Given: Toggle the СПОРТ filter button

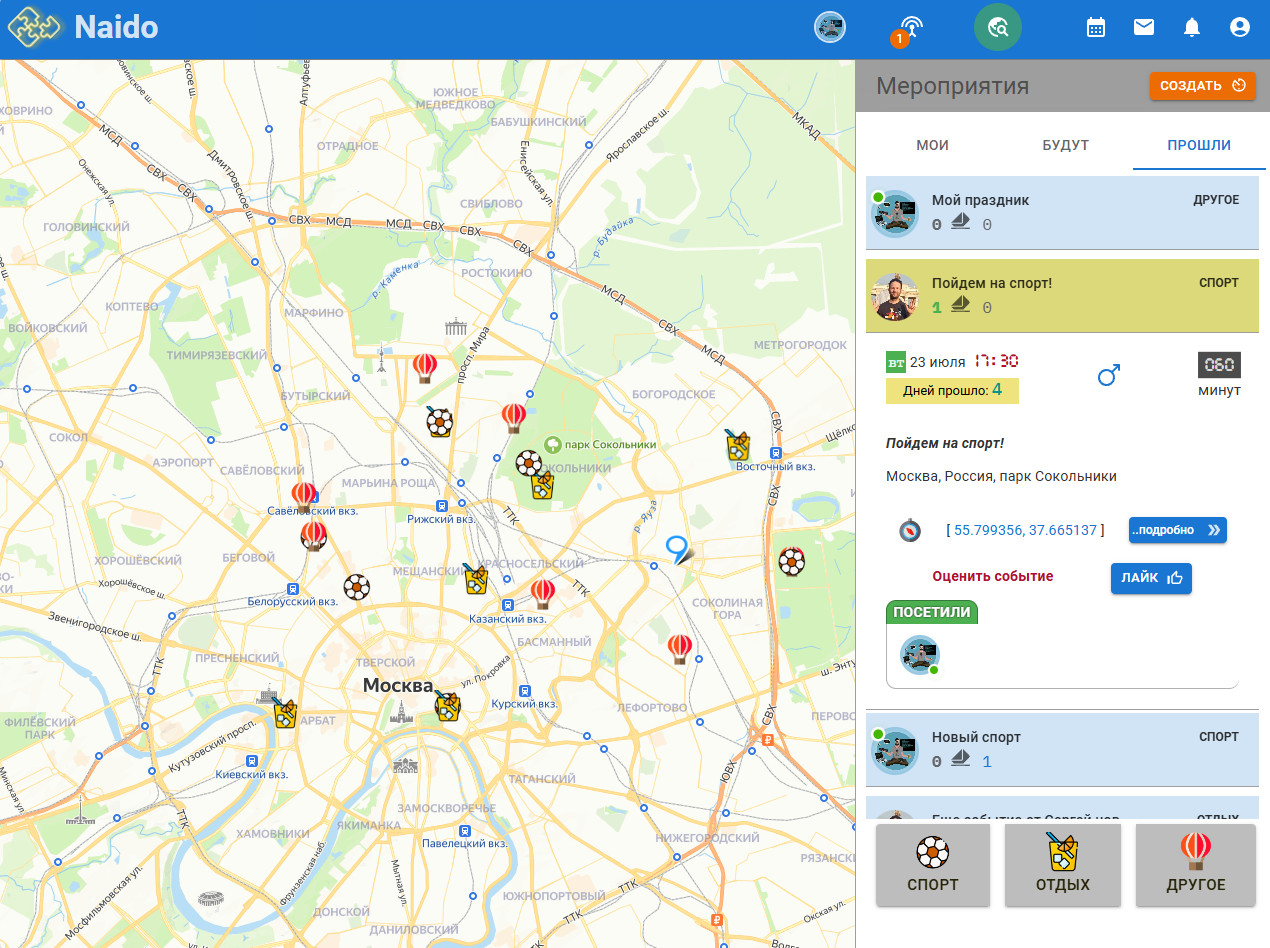Looking at the screenshot, I should pos(933,866).
